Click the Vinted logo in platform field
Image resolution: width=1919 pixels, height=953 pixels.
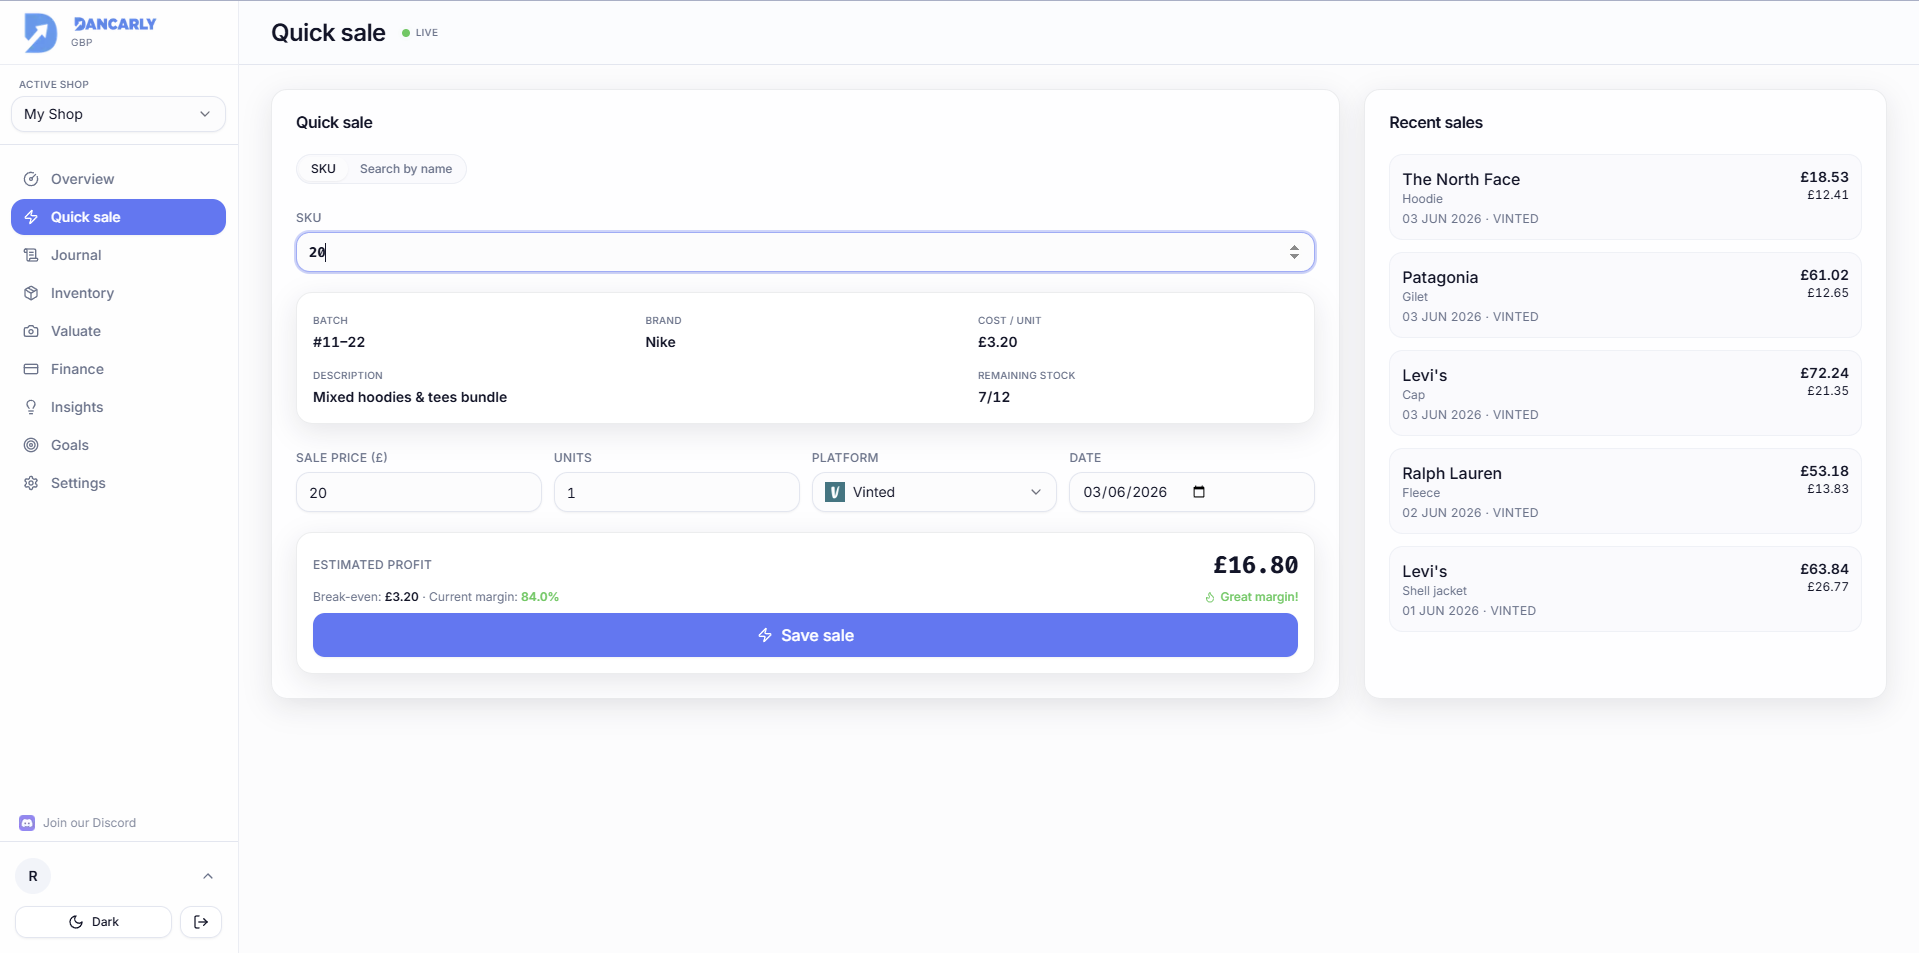[835, 492]
